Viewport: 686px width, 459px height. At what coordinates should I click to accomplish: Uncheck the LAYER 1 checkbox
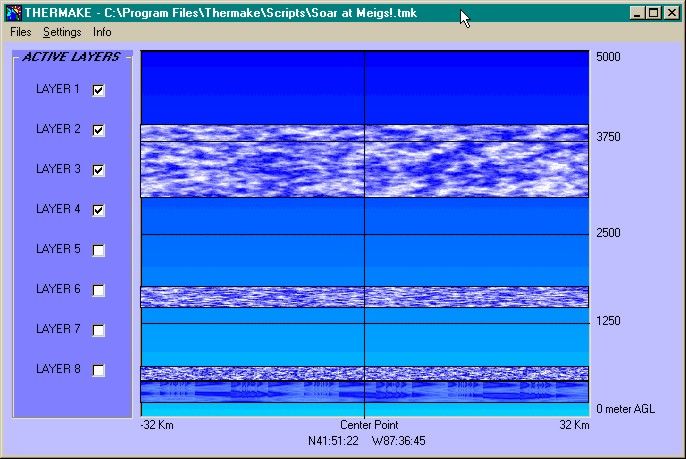coord(98,90)
